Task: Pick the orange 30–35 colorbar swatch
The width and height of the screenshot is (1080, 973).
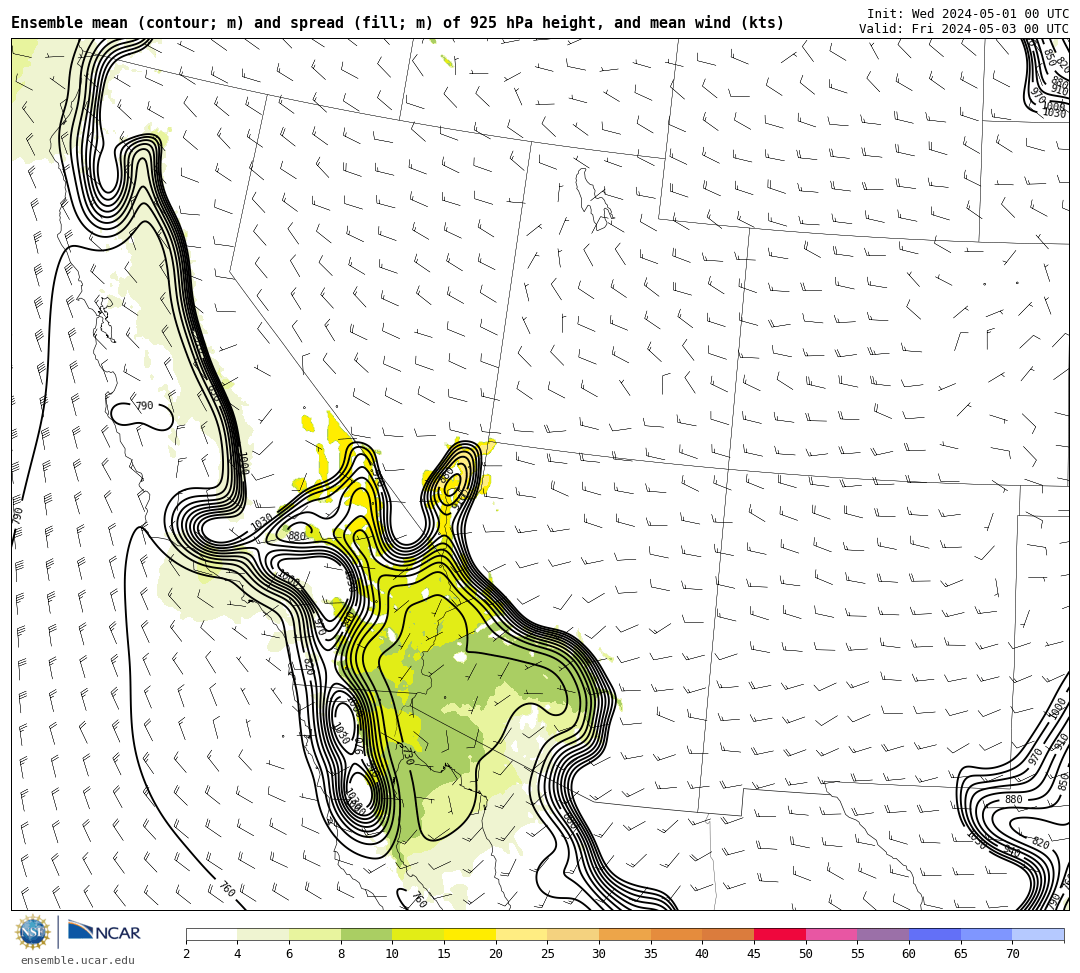Action: 625,934
